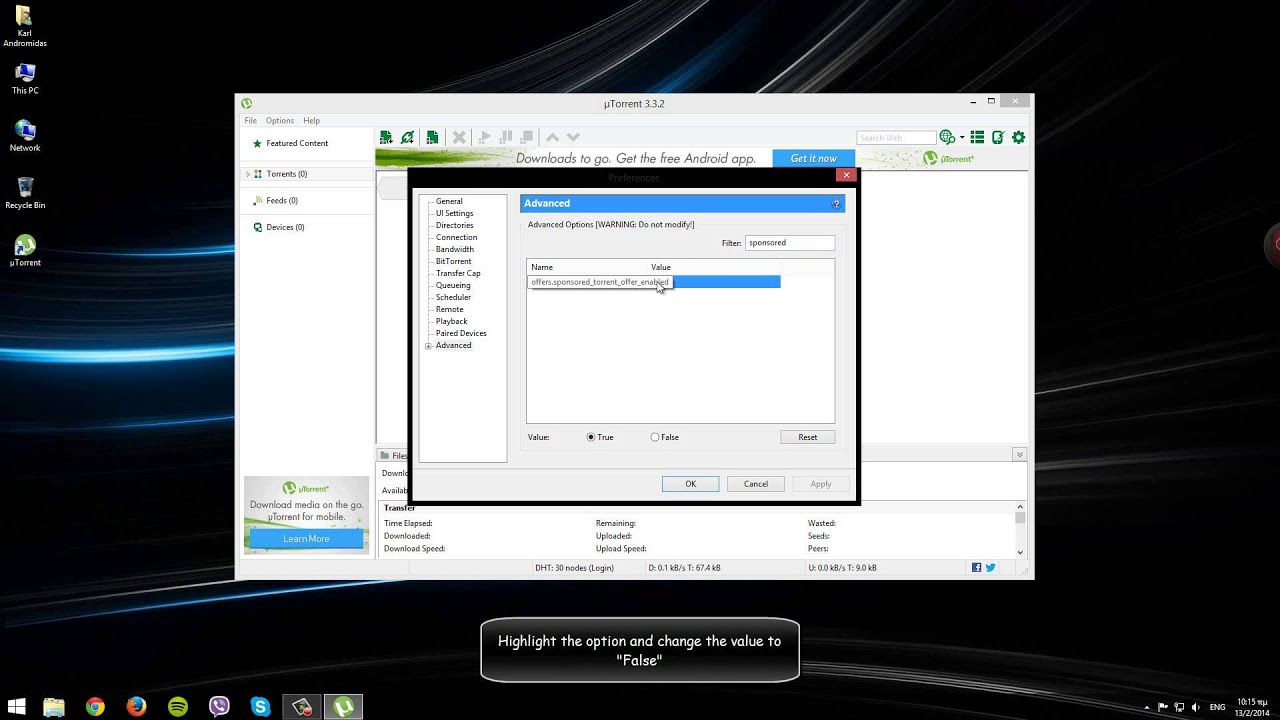
Task: Click the Search Web input field
Action: tap(896, 137)
